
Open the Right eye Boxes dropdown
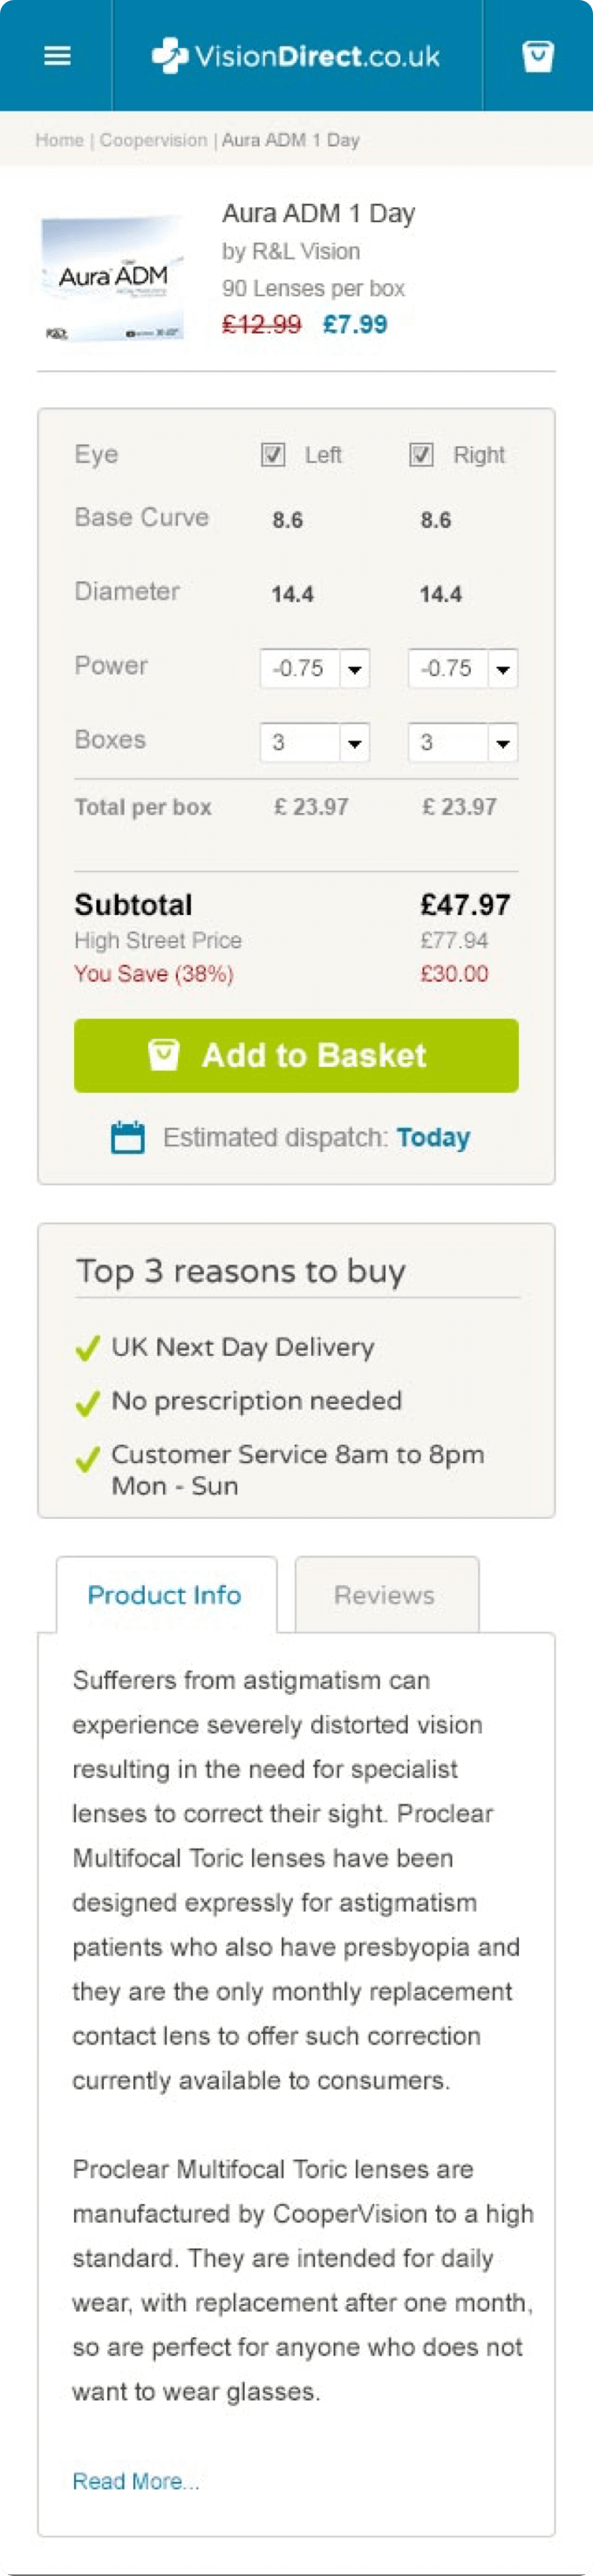[x=463, y=742]
